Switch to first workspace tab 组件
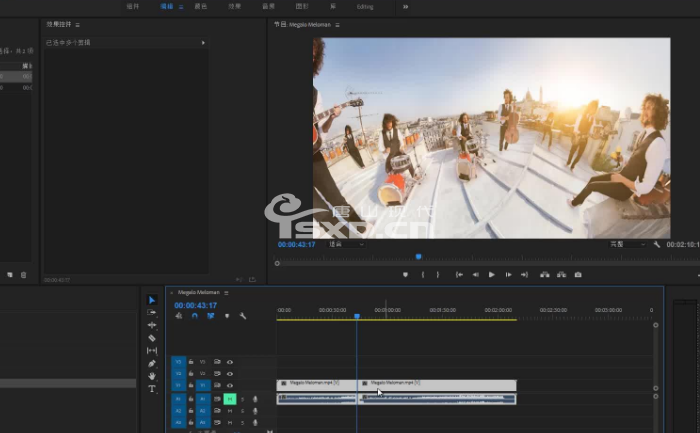 pyautogui.click(x=133, y=6)
